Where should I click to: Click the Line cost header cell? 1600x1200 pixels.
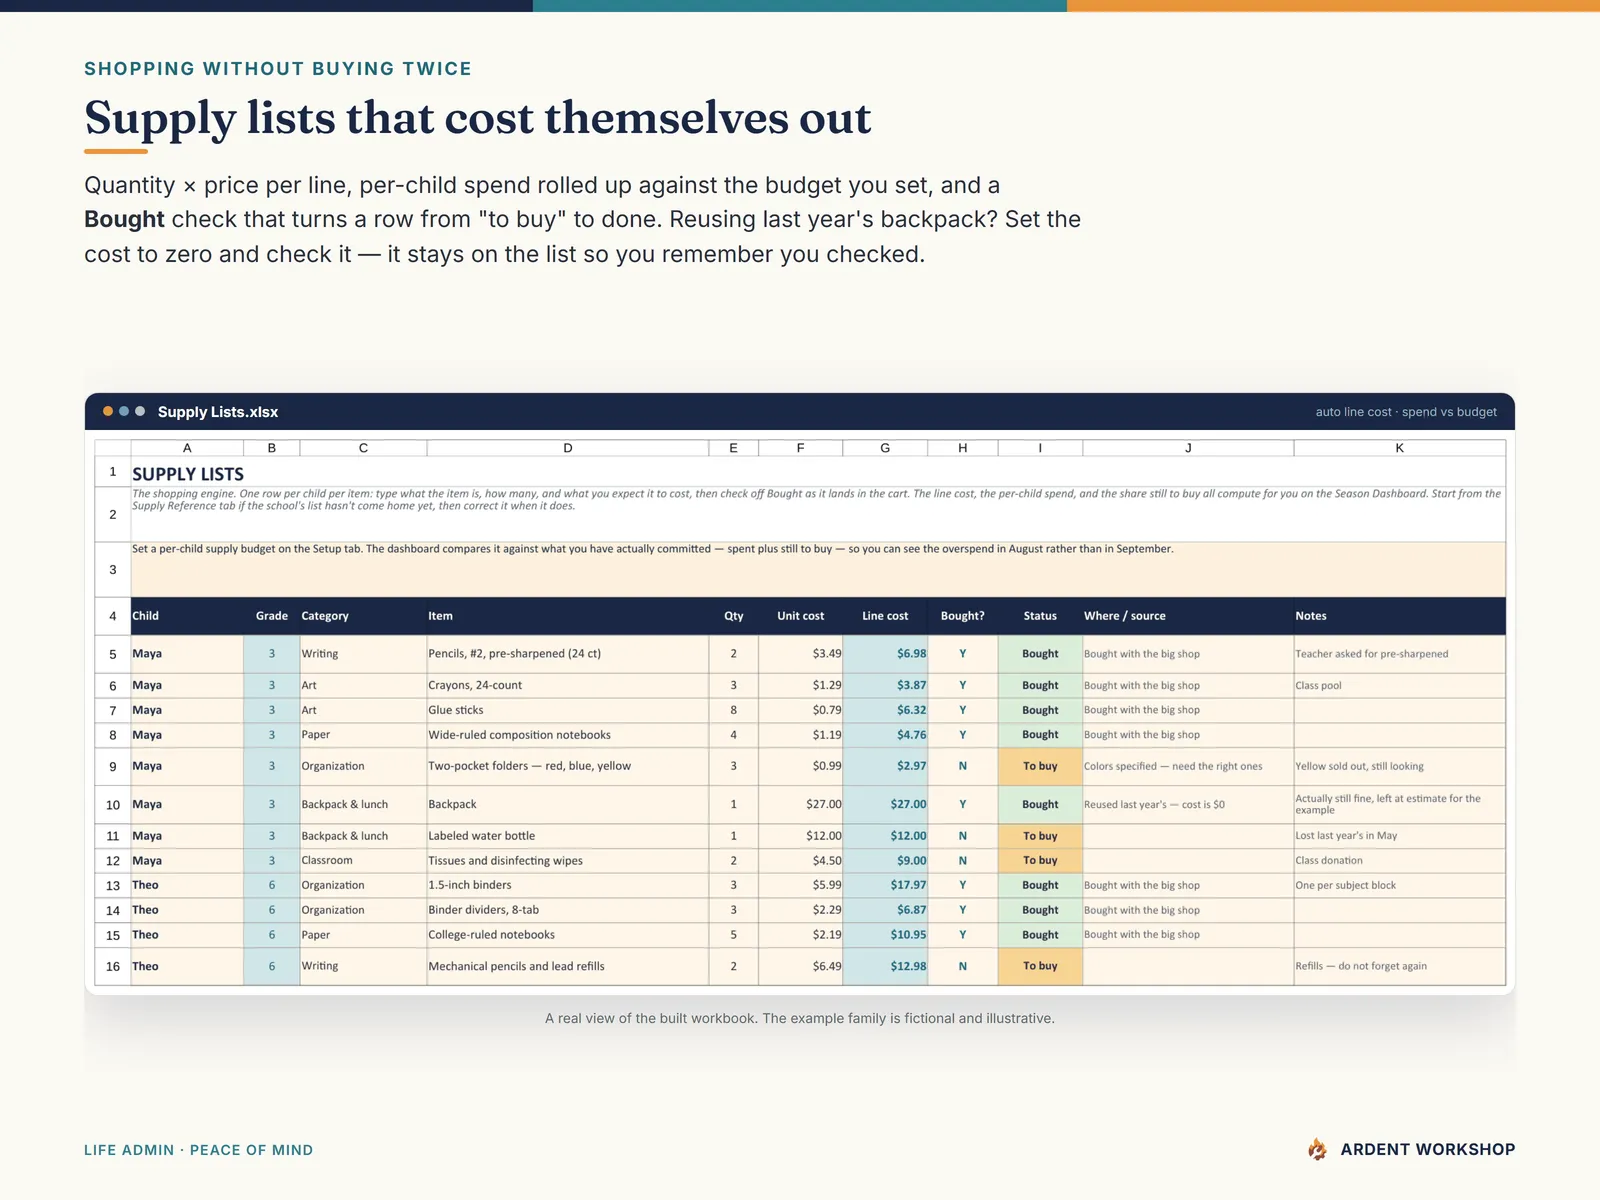pos(885,616)
